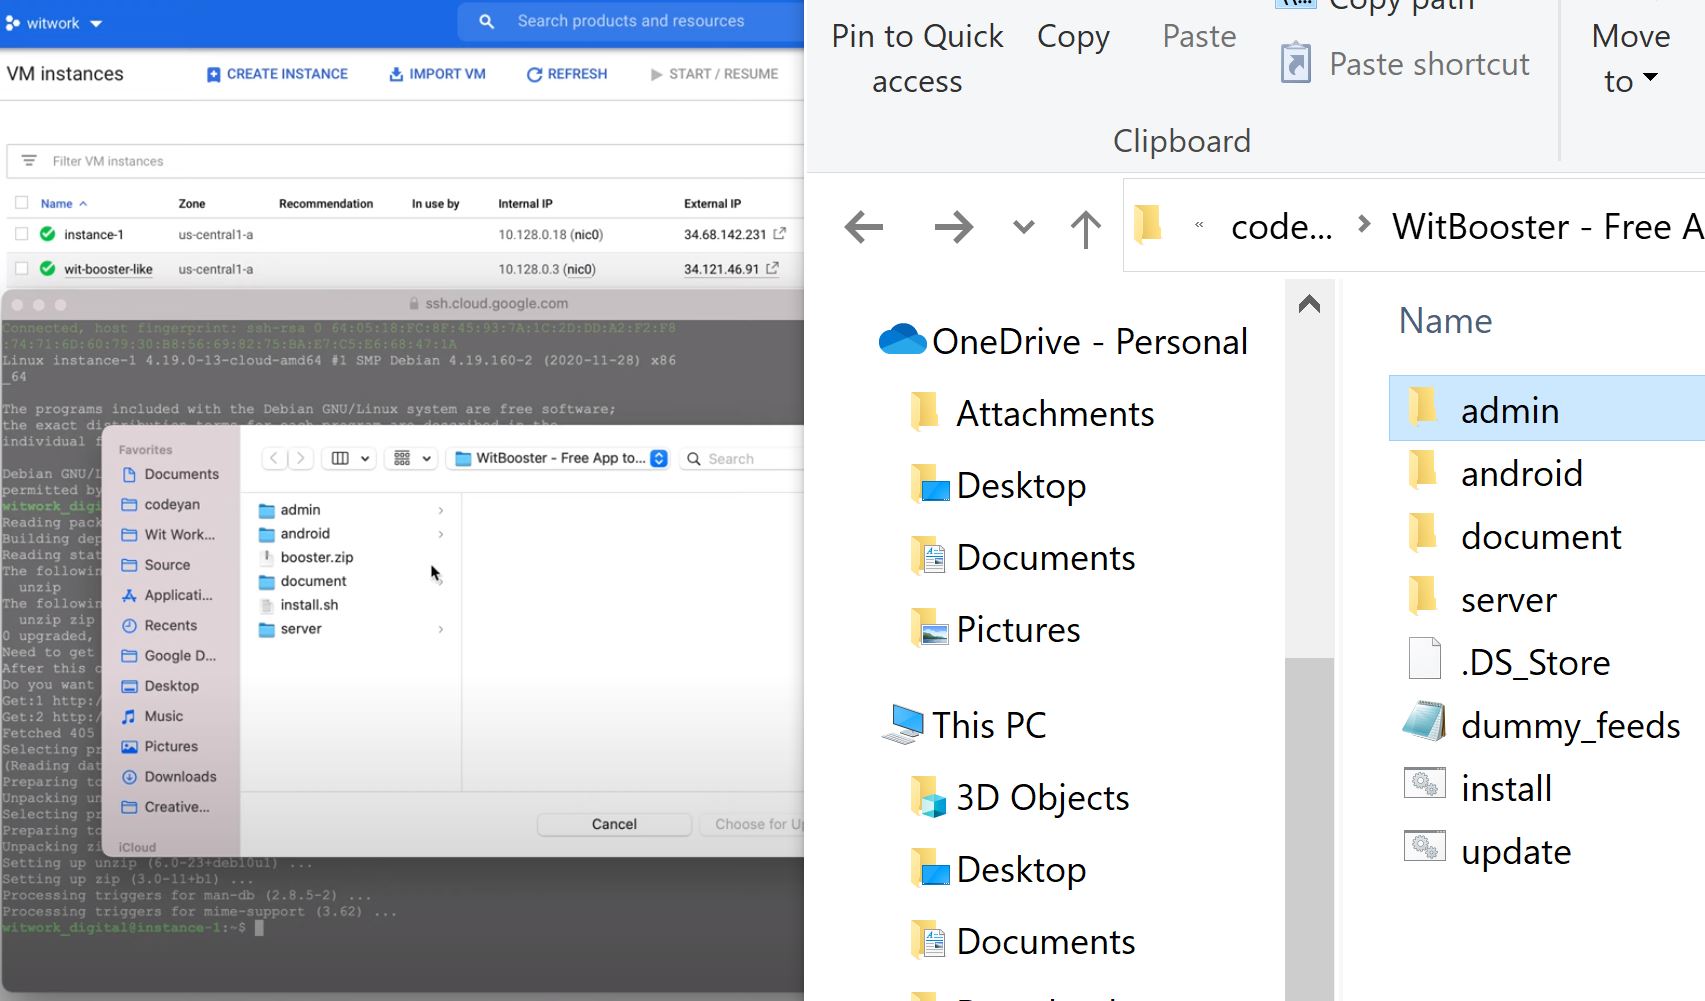Click the Zone column header

(192, 204)
